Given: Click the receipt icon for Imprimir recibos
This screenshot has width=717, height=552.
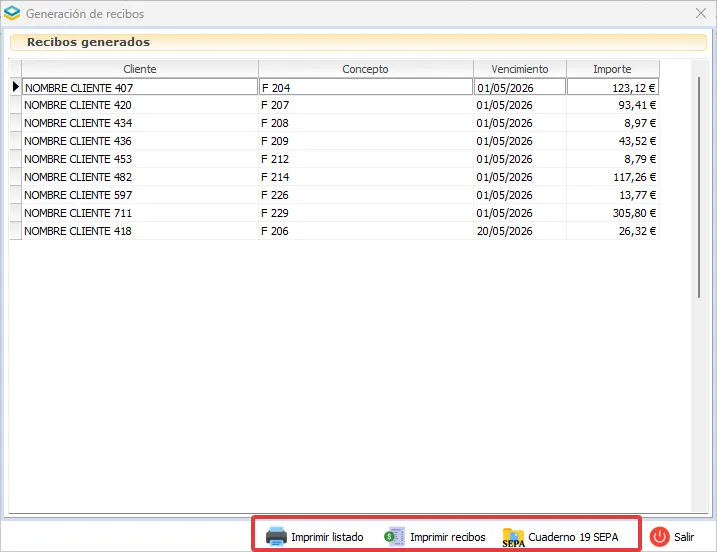Looking at the screenshot, I should (x=395, y=536).
